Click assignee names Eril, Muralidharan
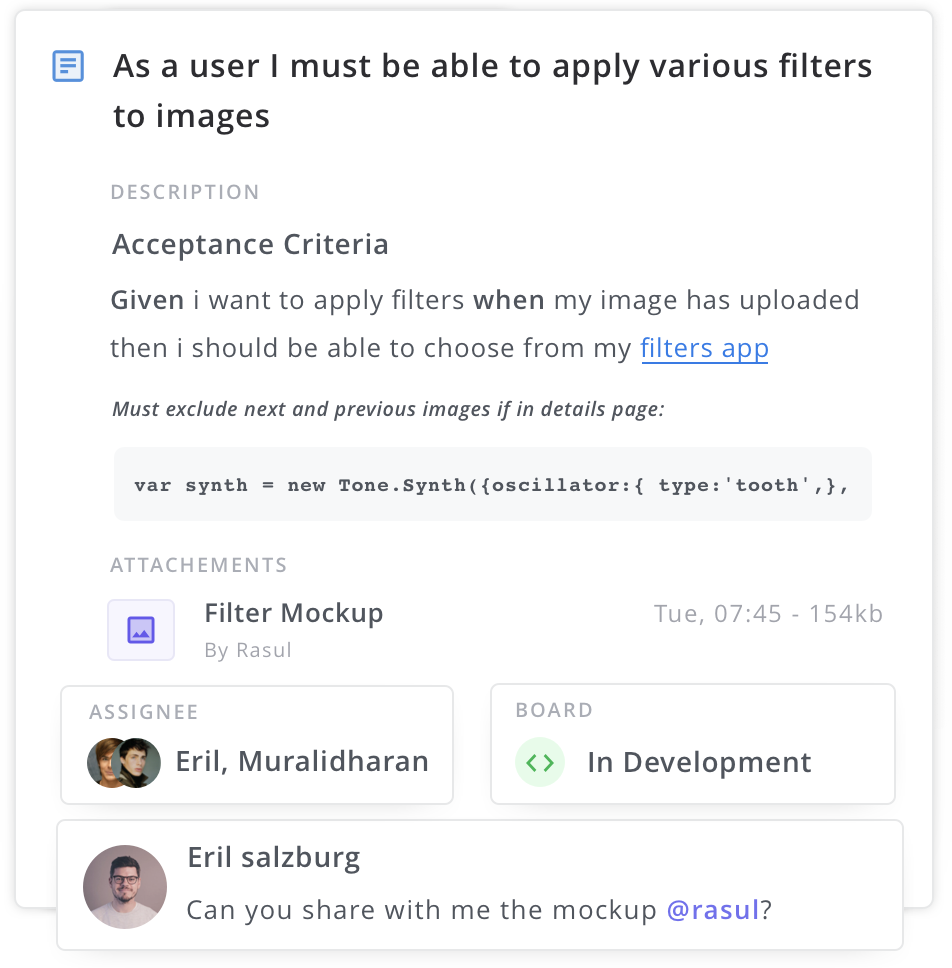The width and height of the screenshot is (952, 968). click(302, 761)
